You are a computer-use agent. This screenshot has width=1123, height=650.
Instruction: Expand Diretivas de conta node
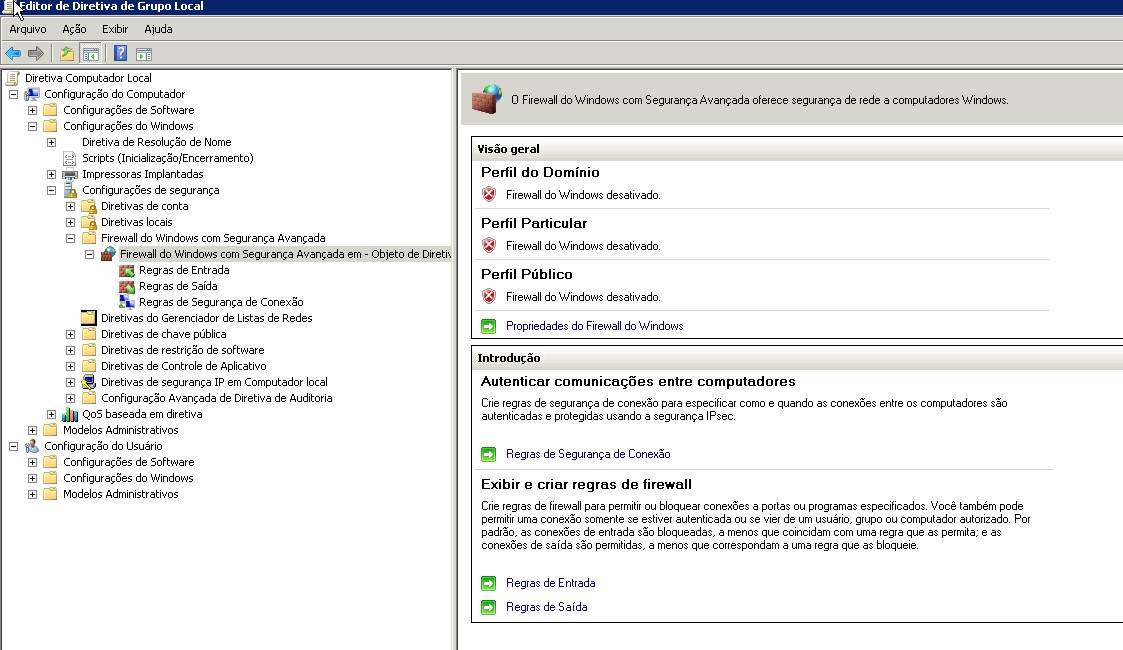70,206
